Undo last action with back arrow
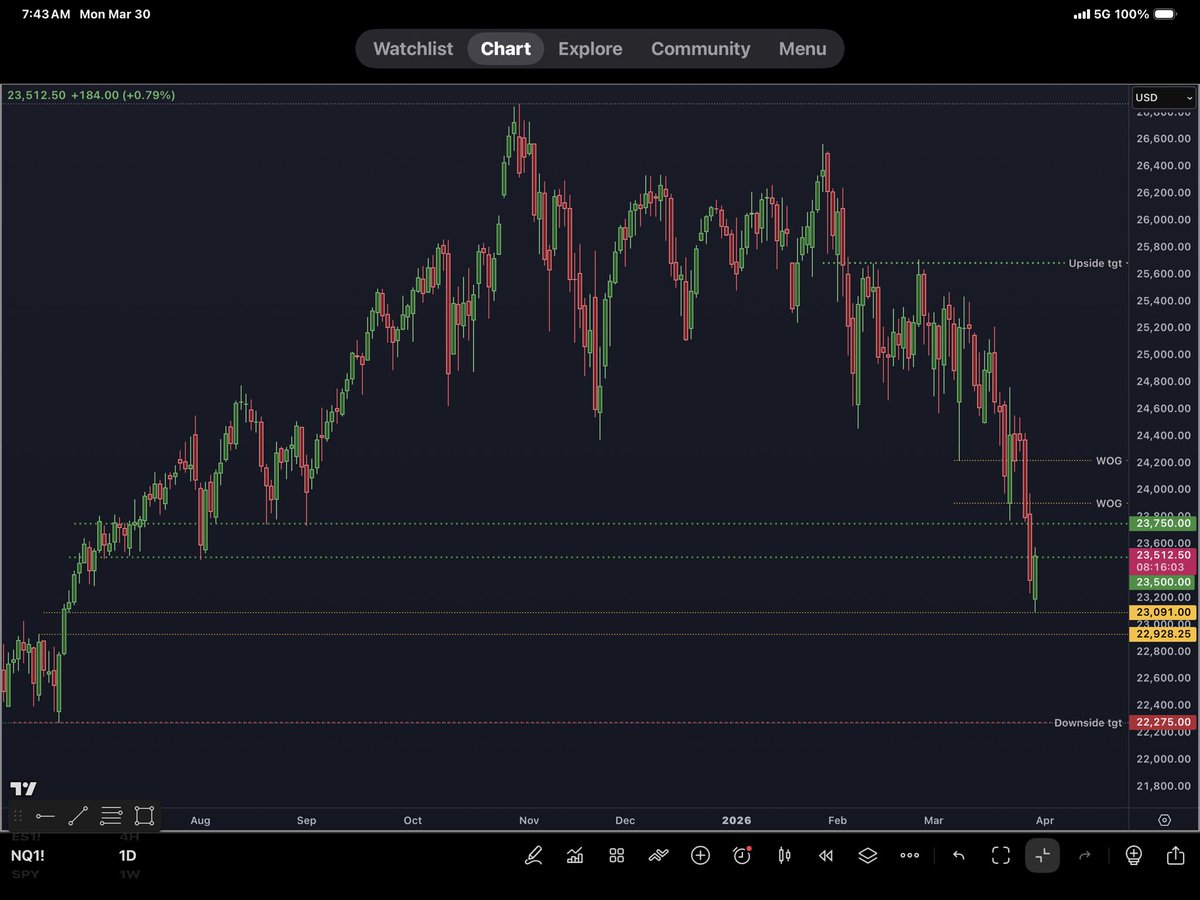 959,856
